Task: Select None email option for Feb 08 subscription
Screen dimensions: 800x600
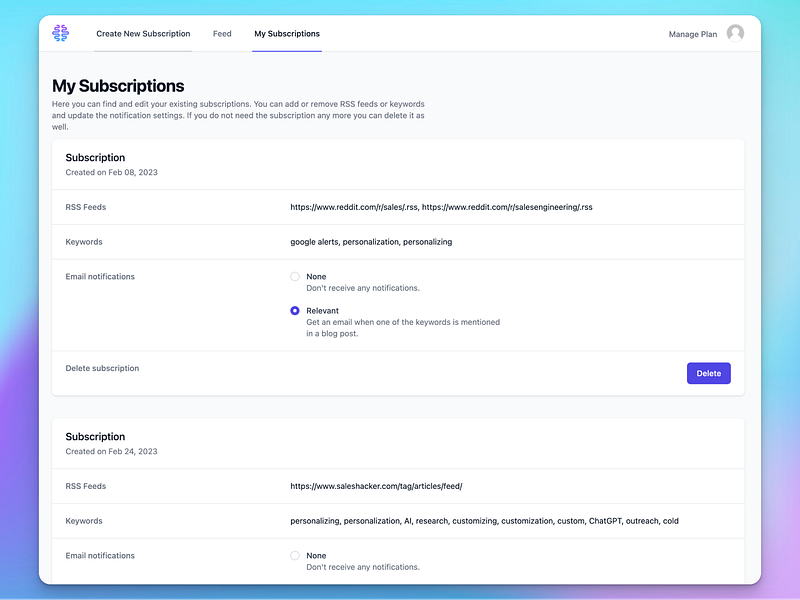Action: pyautogui.click(x=295, y=277)
